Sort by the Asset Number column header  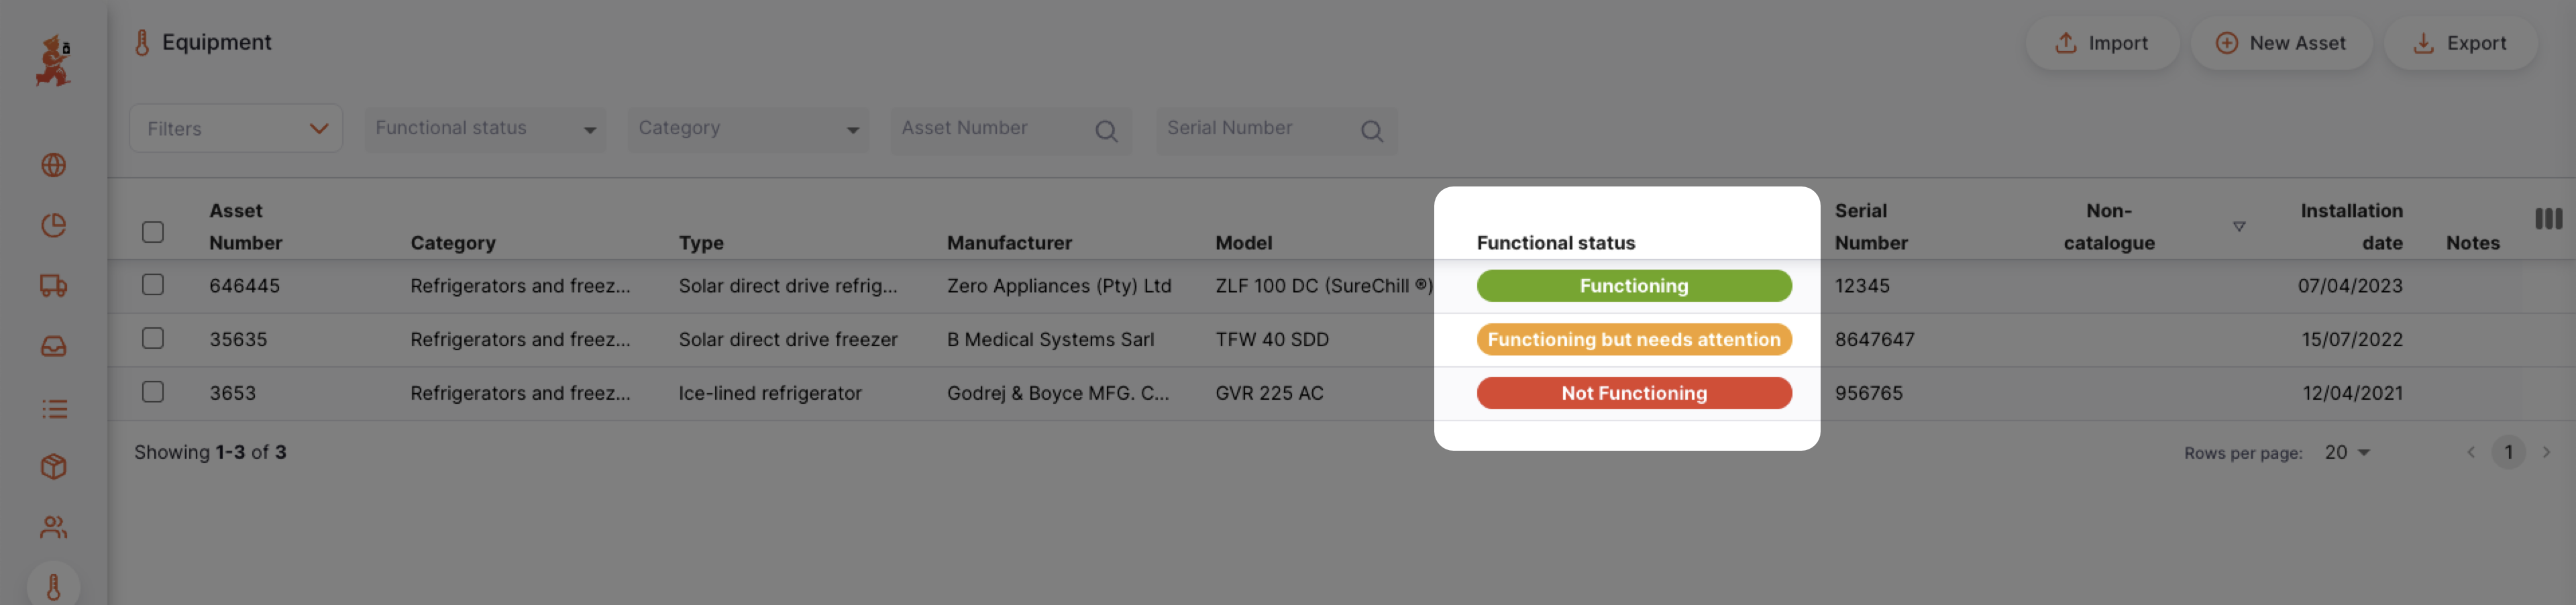click(246, 227)
